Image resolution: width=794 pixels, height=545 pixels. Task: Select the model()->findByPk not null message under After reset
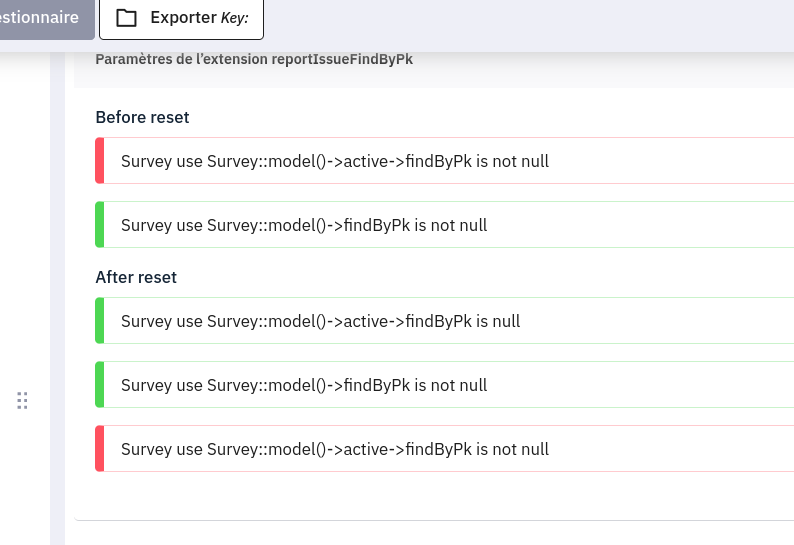(304, 385)
